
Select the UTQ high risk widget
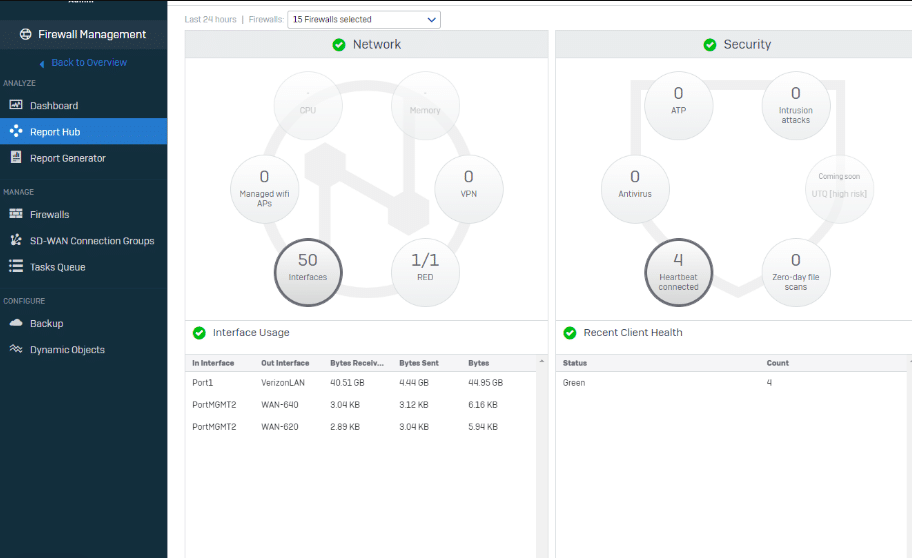tap(839, 189)
